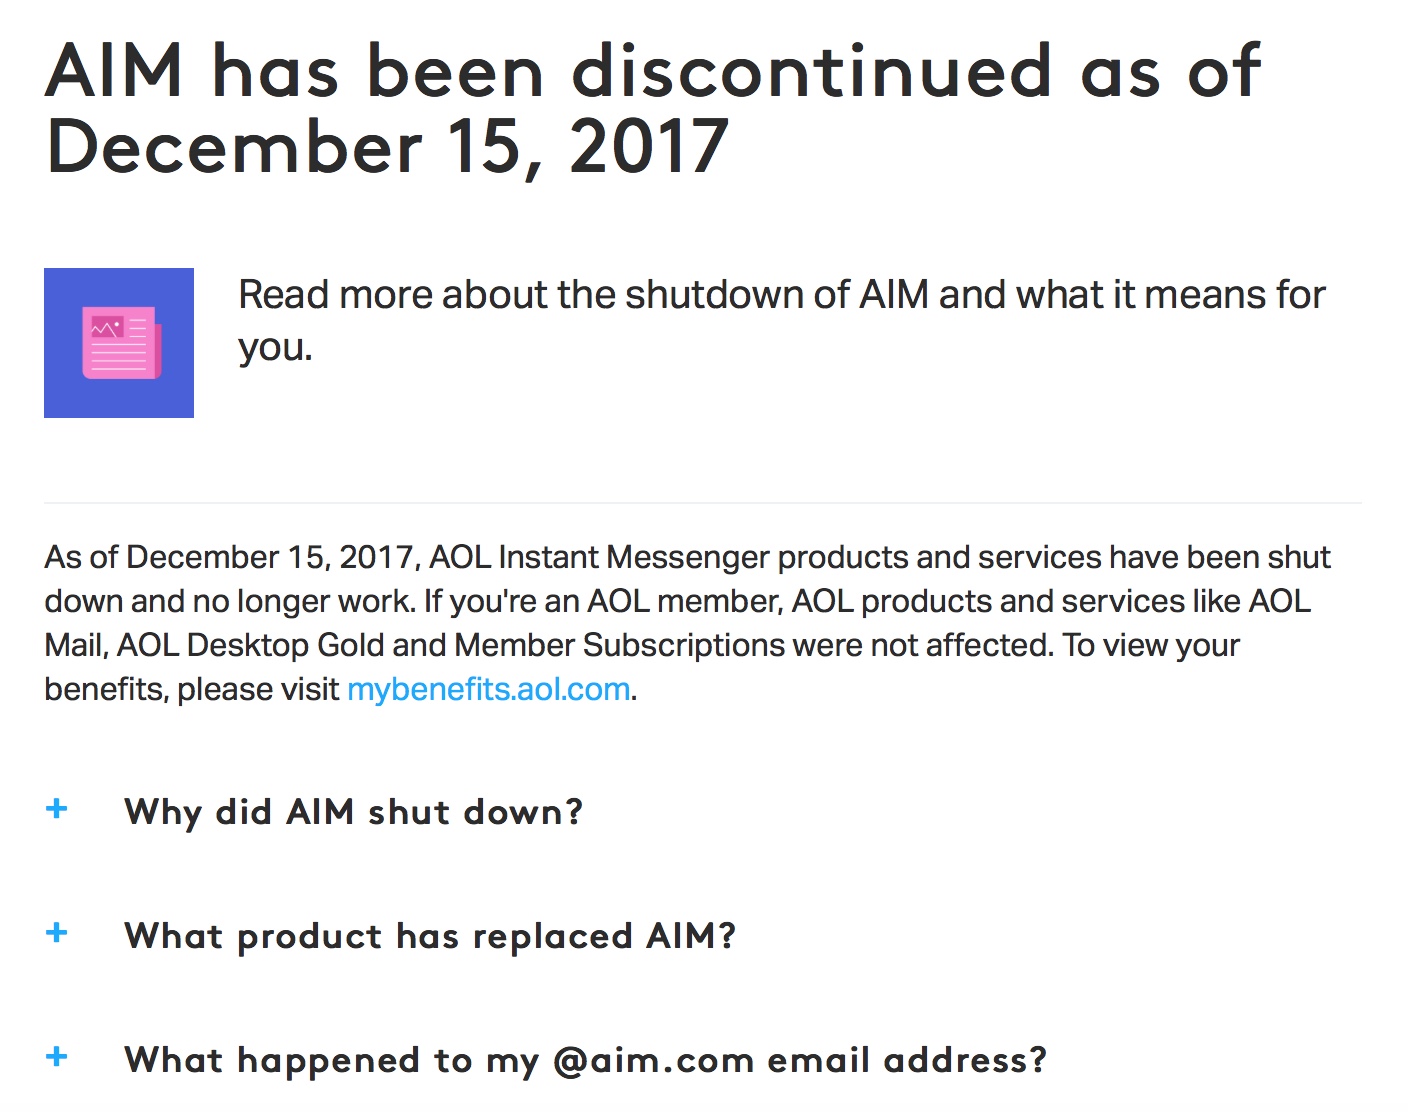Click As of December 15, 2017 starting the paragraph
Viewport: 1408px width, 1112px height.
click(x=230, y=557)
